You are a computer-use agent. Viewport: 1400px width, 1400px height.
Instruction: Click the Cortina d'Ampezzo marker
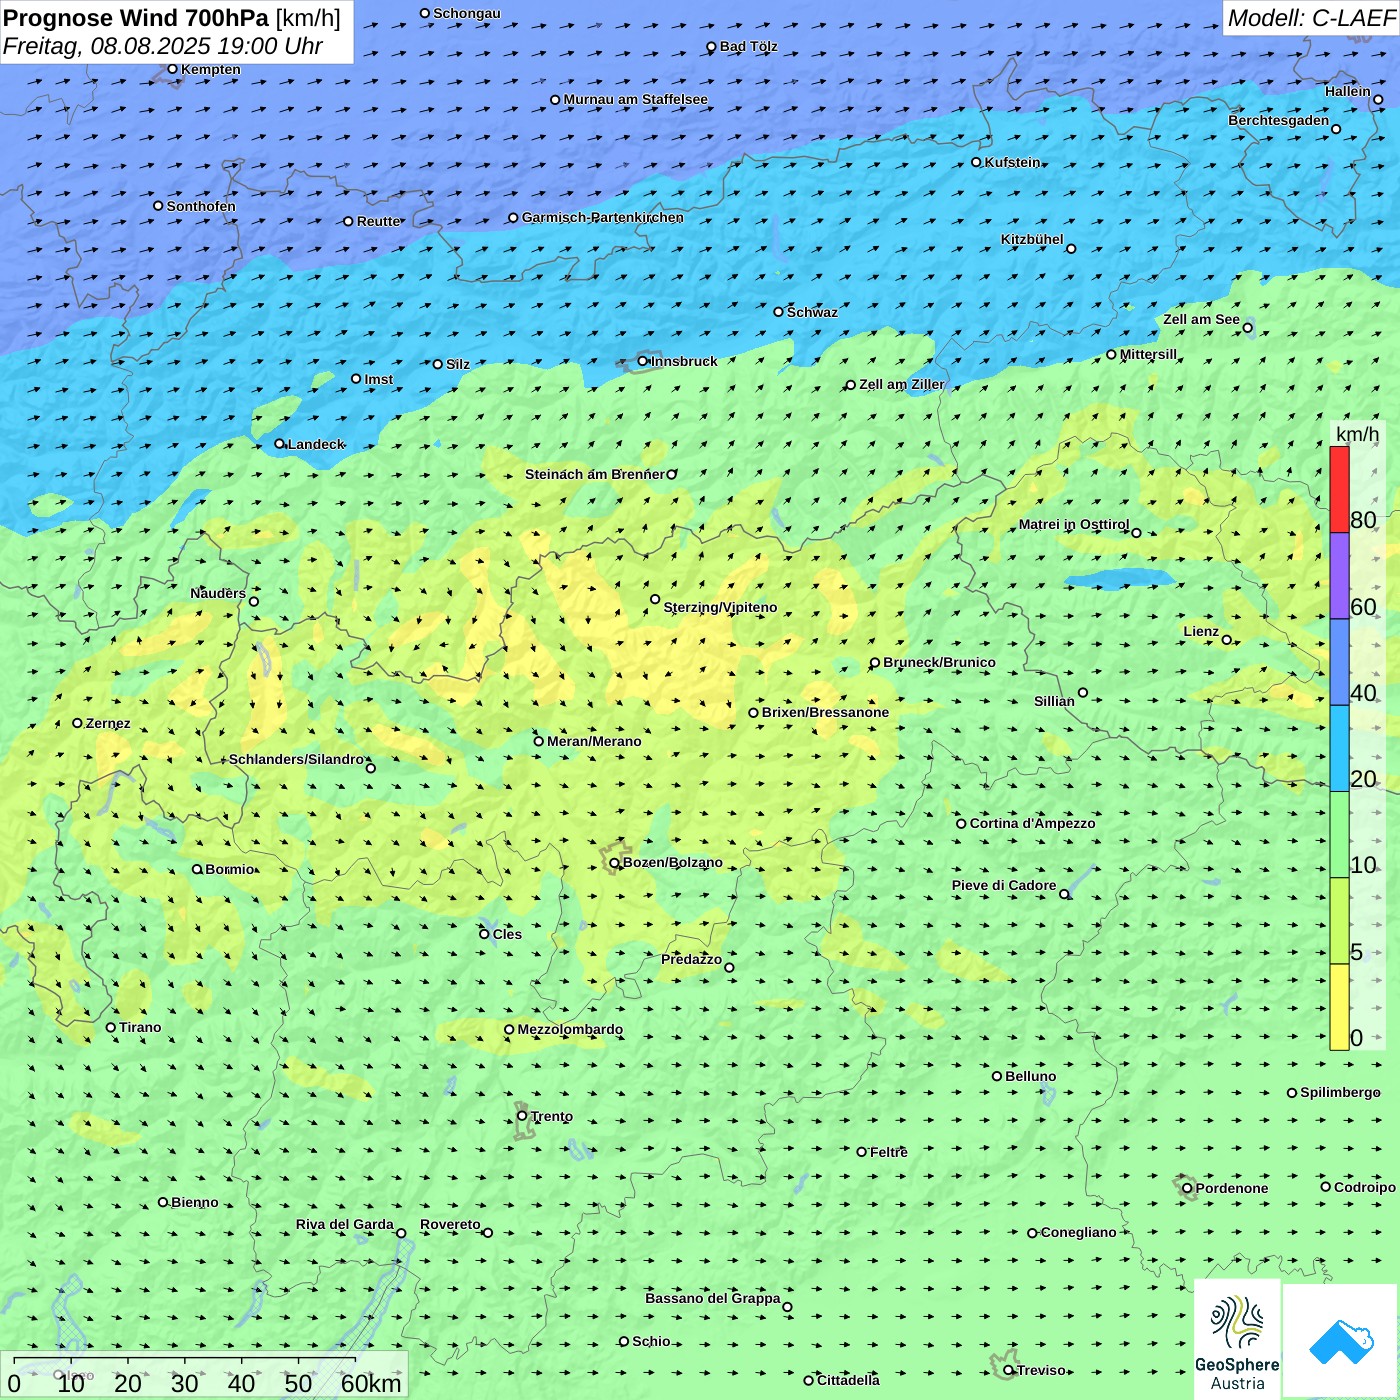point(961,824)
